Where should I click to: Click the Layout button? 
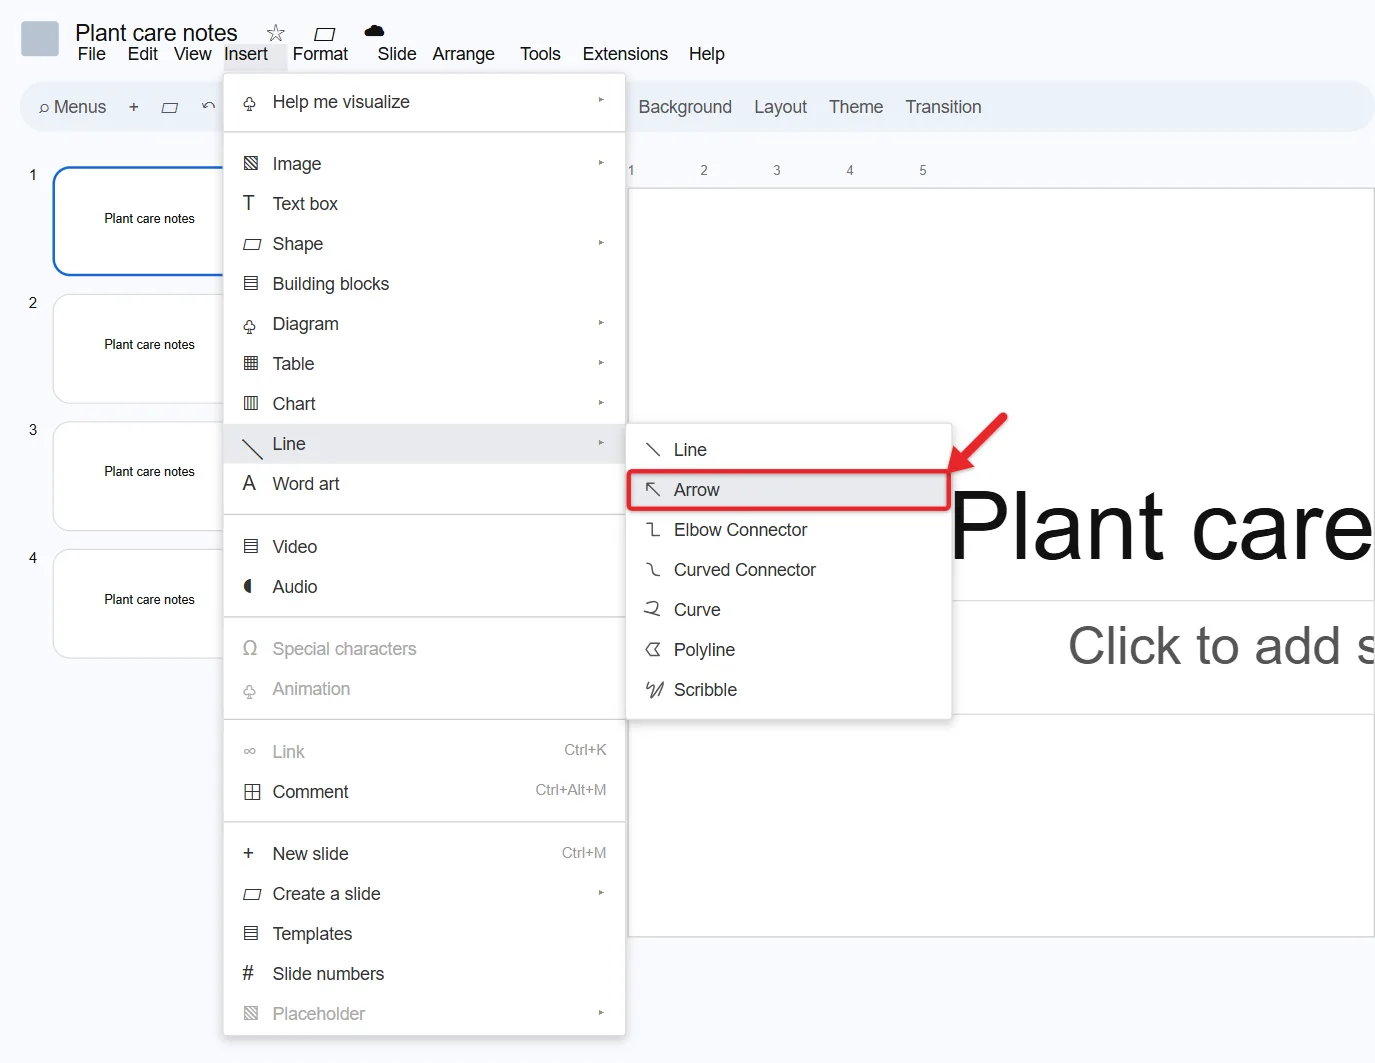point(780,107)
